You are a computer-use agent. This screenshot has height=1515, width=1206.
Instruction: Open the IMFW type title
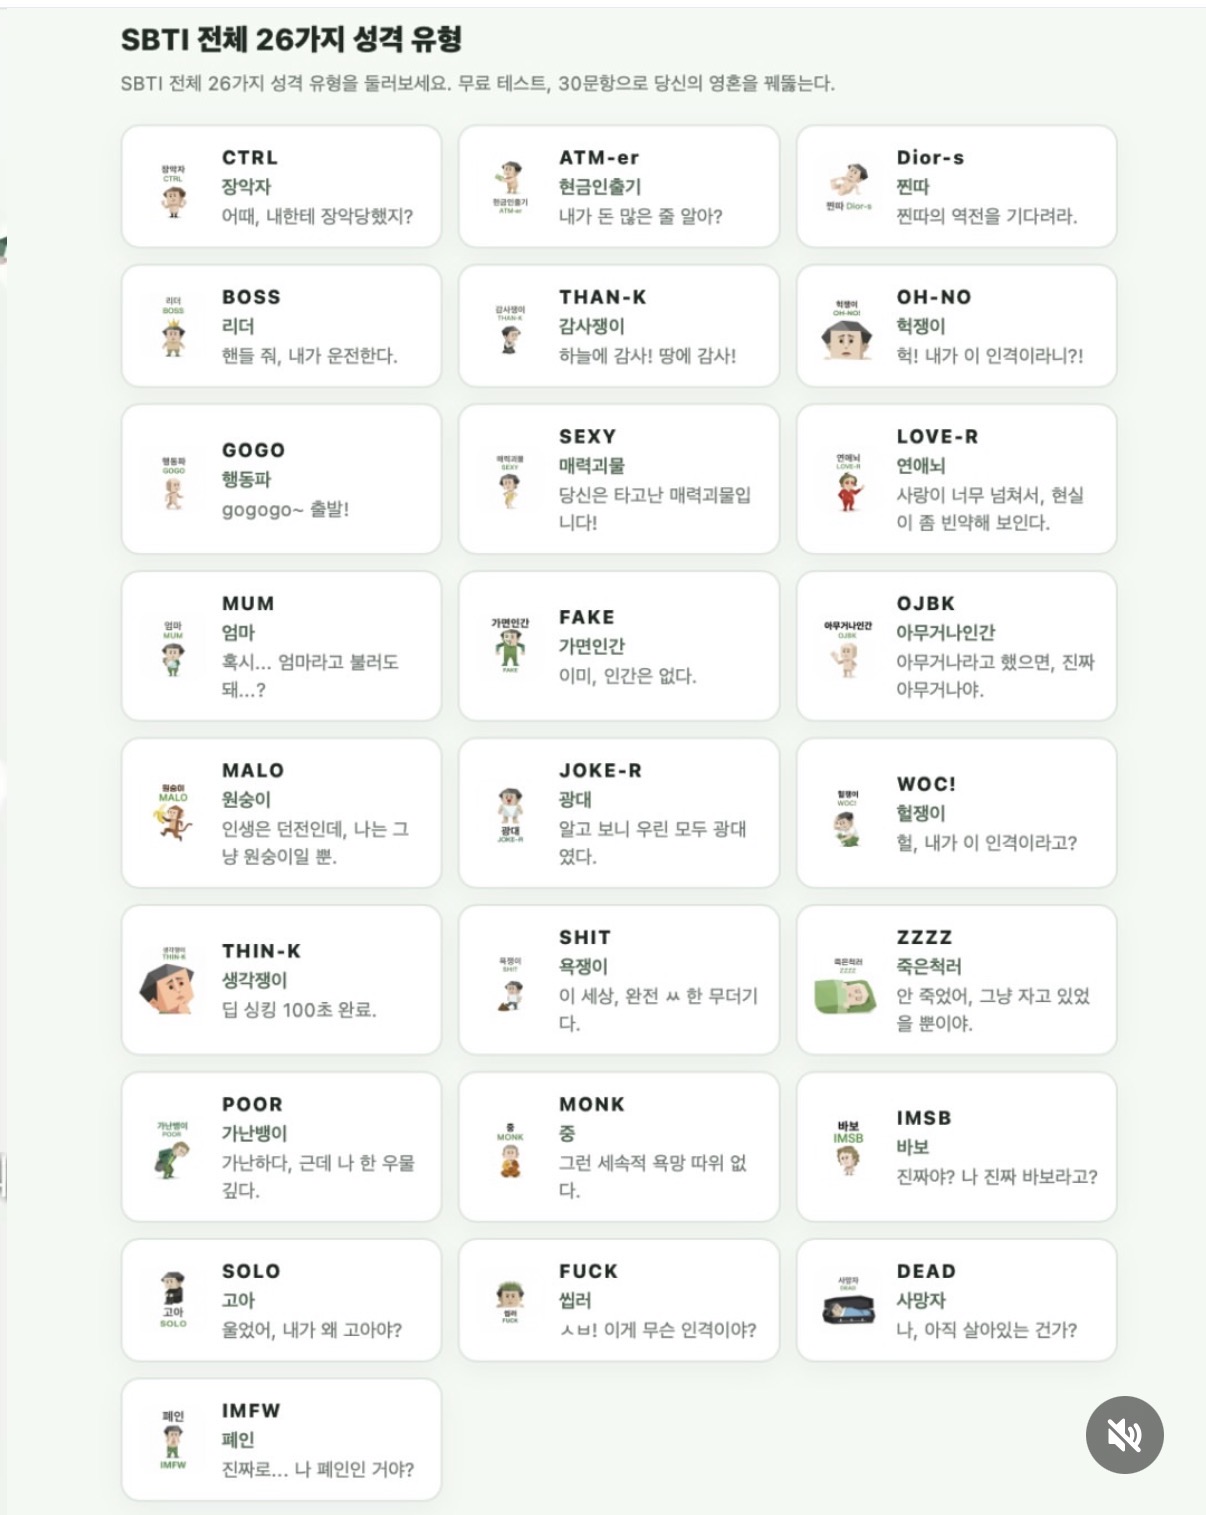[x=251, y=1410]
